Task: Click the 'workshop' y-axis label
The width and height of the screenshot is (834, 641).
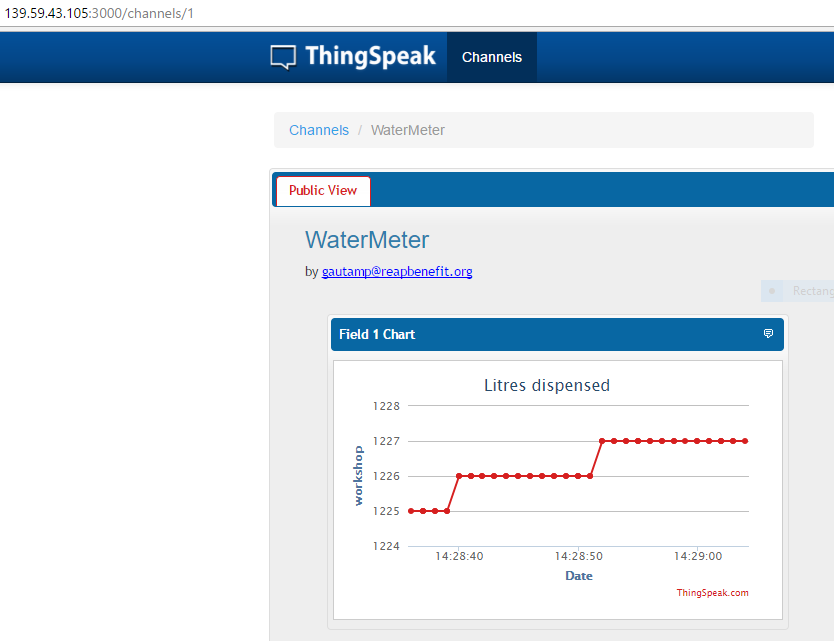Action: (358, 476)
